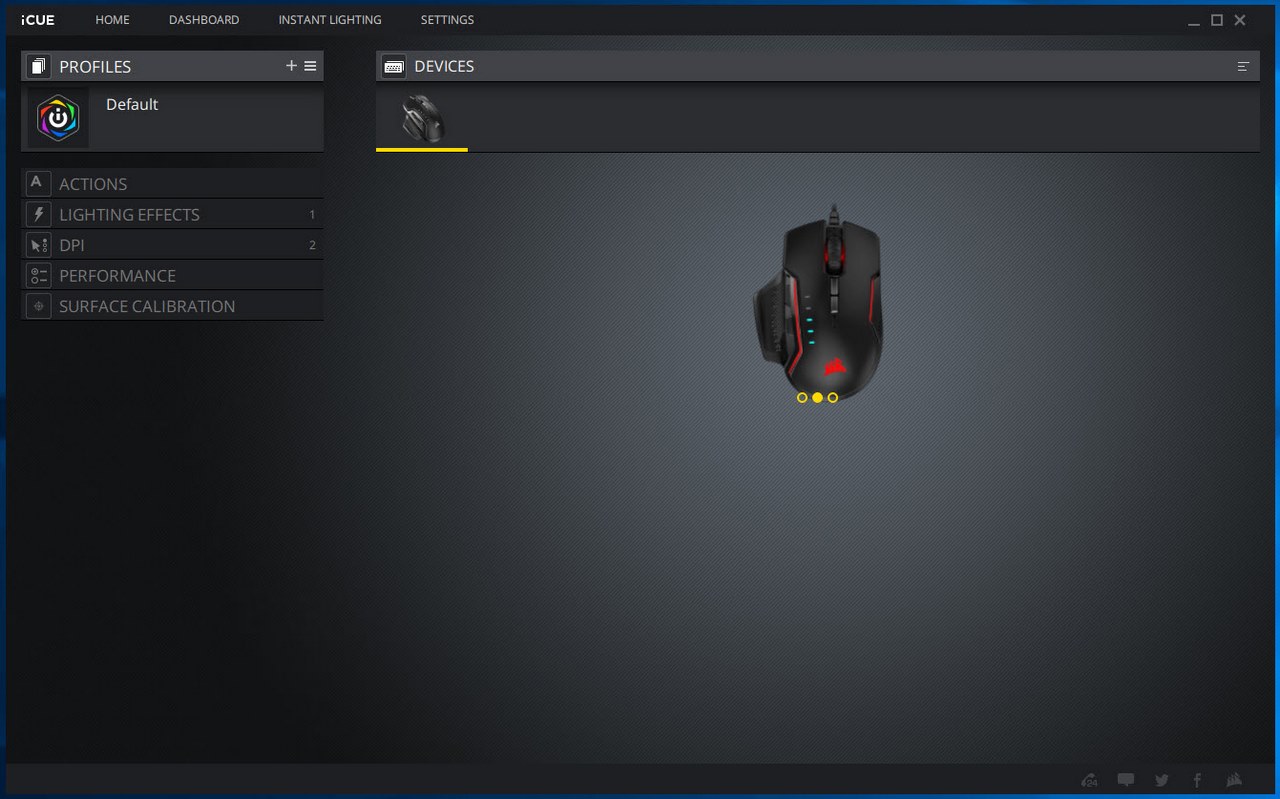Expand the PERFORMANCE section
Screen dimensions: 1280x799
coord(172,276)
